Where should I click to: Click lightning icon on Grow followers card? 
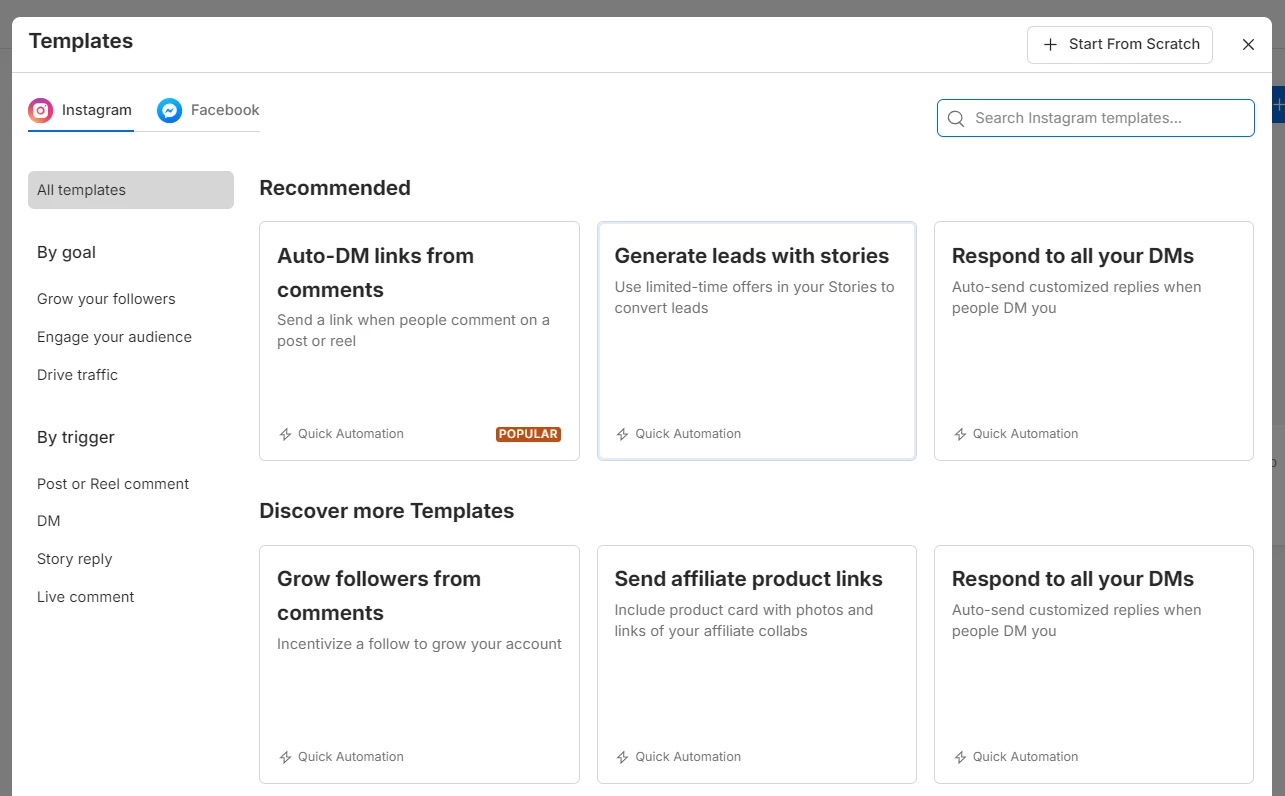click(x=285, y=757)
